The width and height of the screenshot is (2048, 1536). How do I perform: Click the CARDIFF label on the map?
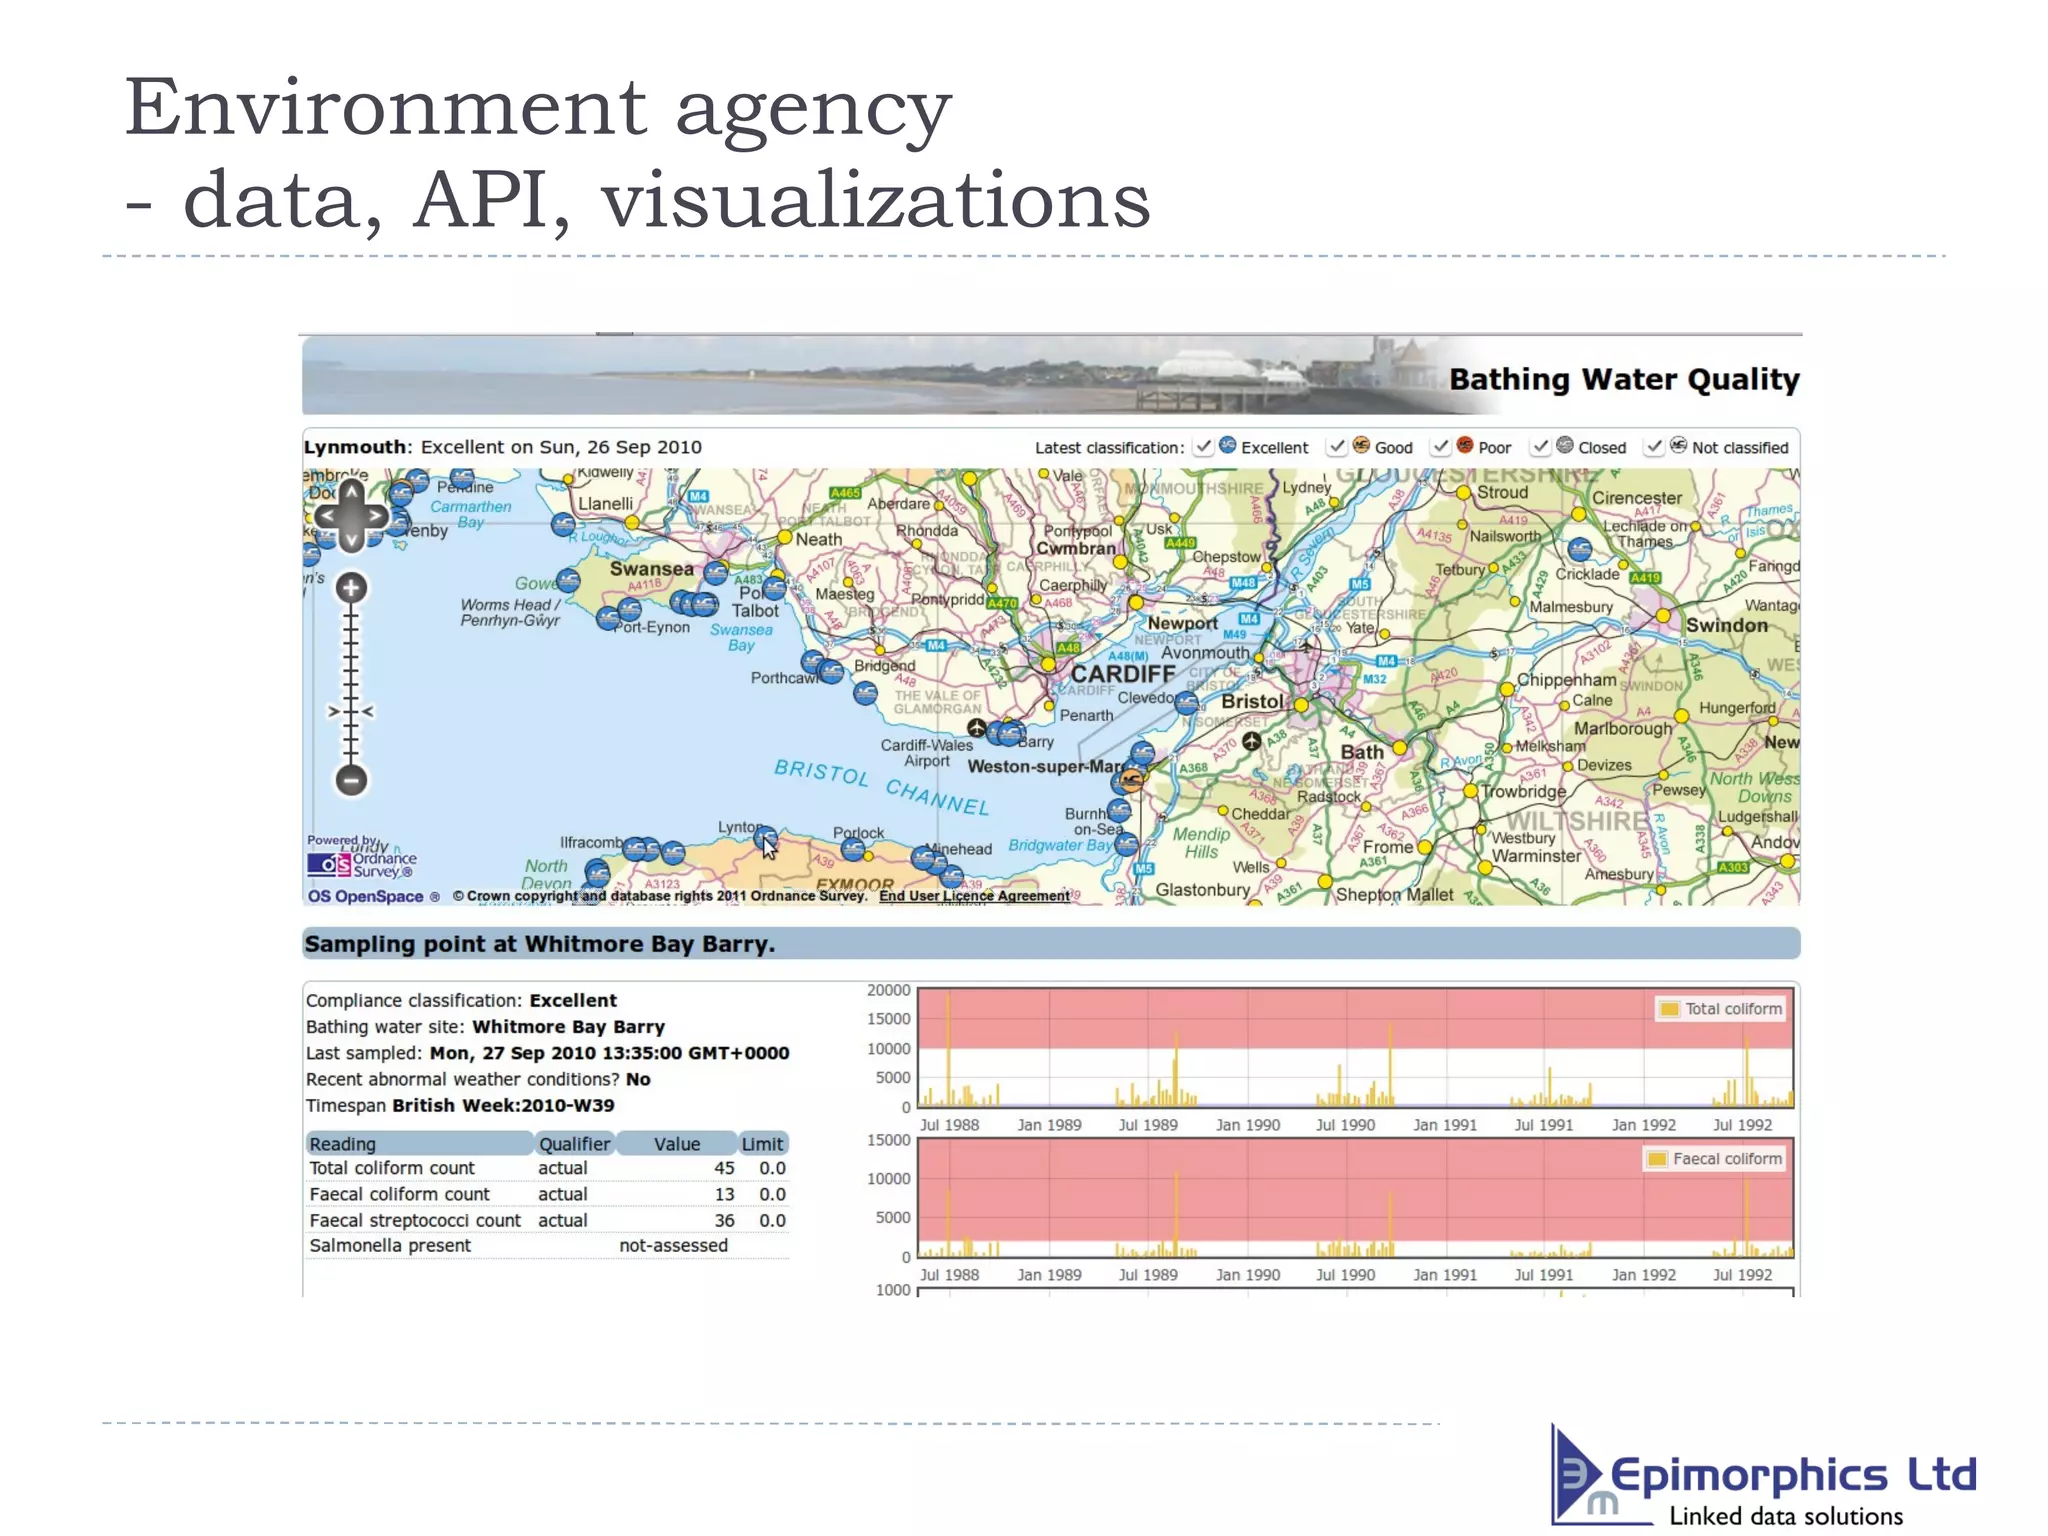[x=1123, y=674]
